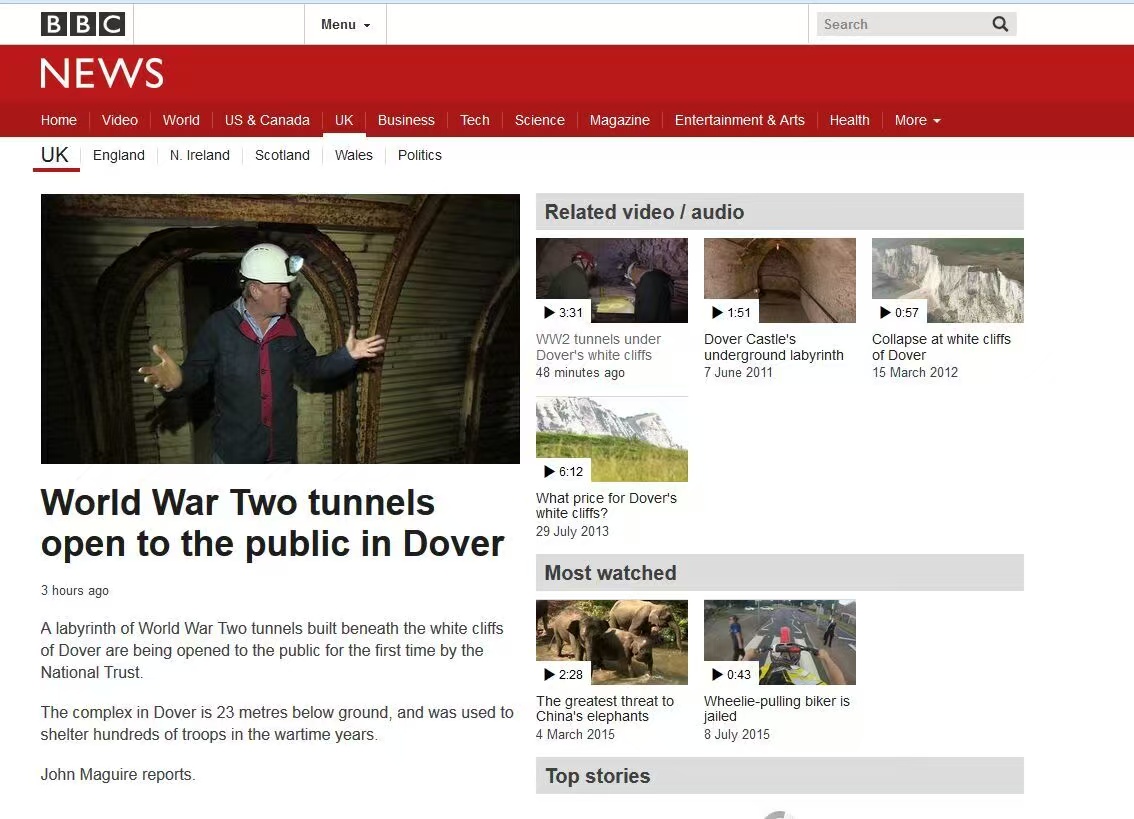
Task: Click the BBC logo
Action: coord(83,24)
